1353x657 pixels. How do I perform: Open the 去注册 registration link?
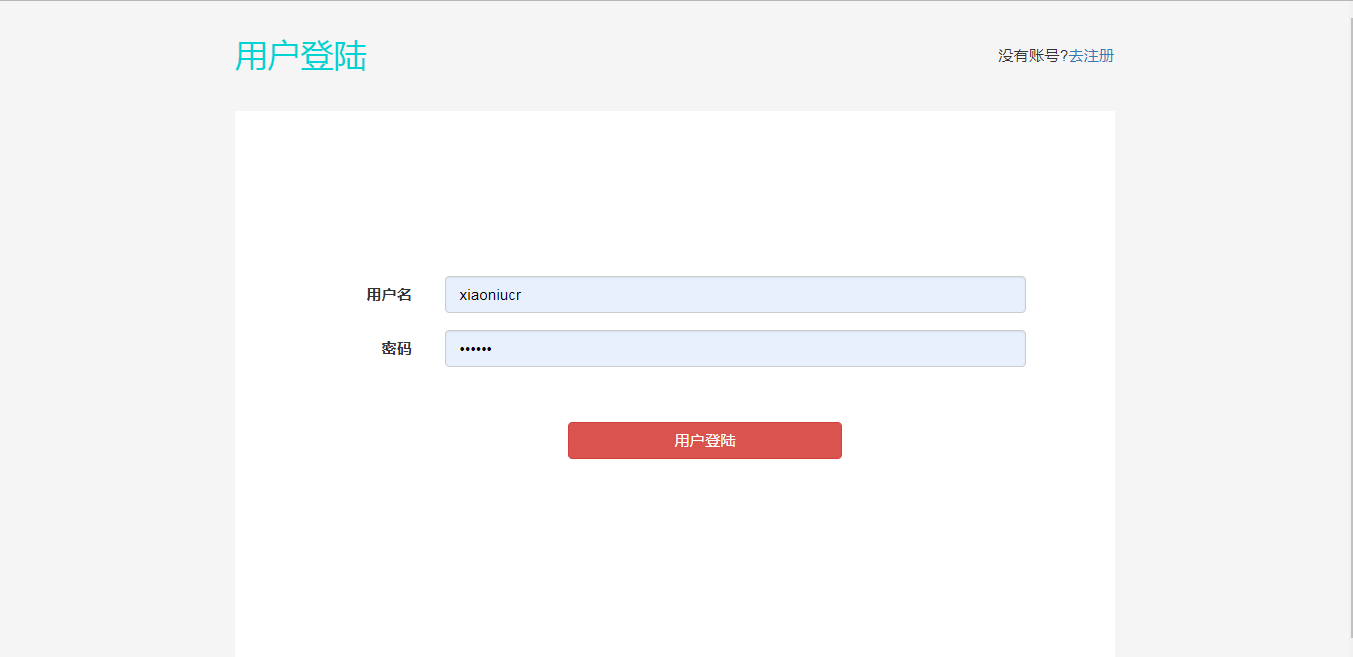tap(1091, 56)
